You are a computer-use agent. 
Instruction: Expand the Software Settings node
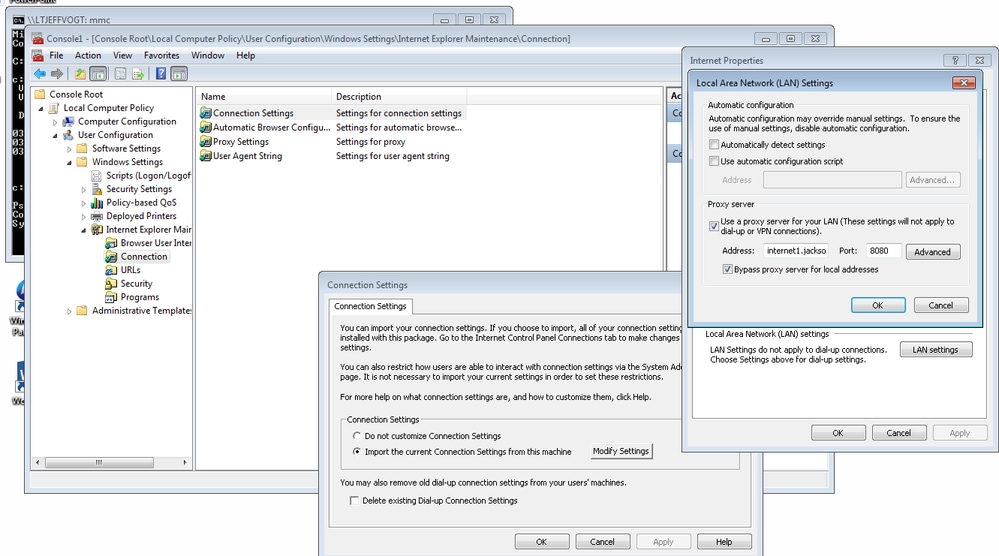[69, 149]
